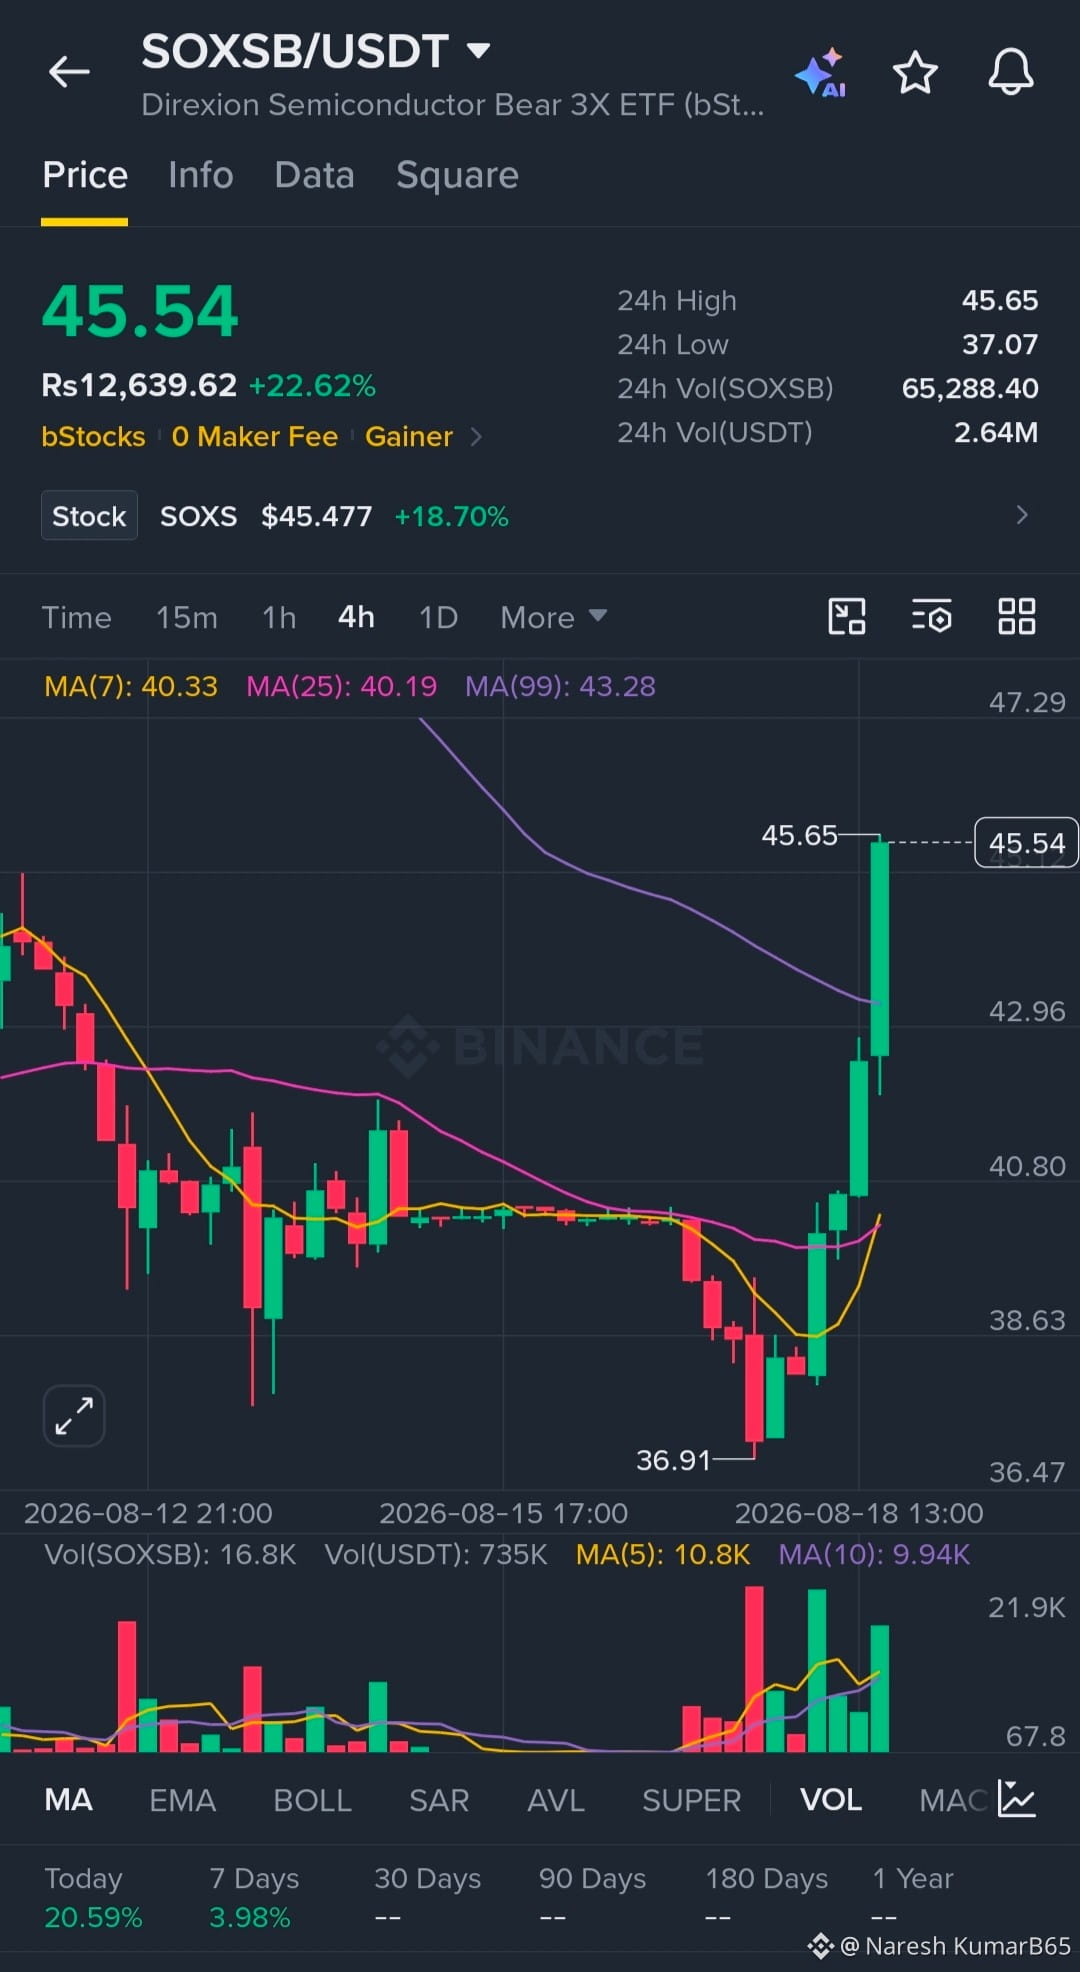The height and width of the screenshot is (1972, 1080).
Task: Tap the bStocks tag
Action: (x=93, y=437)
